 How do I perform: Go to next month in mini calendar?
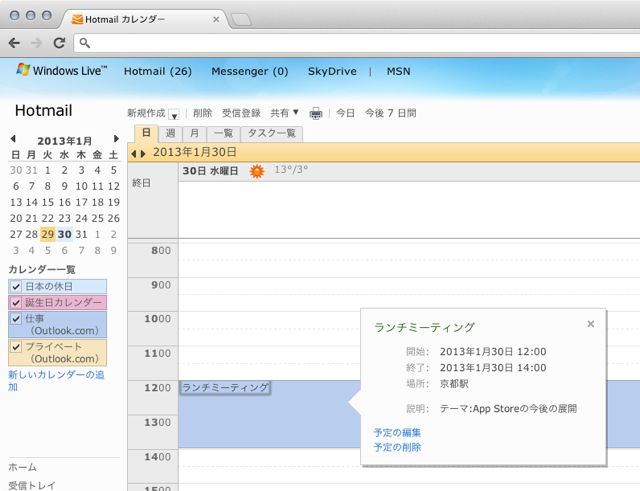116,139
